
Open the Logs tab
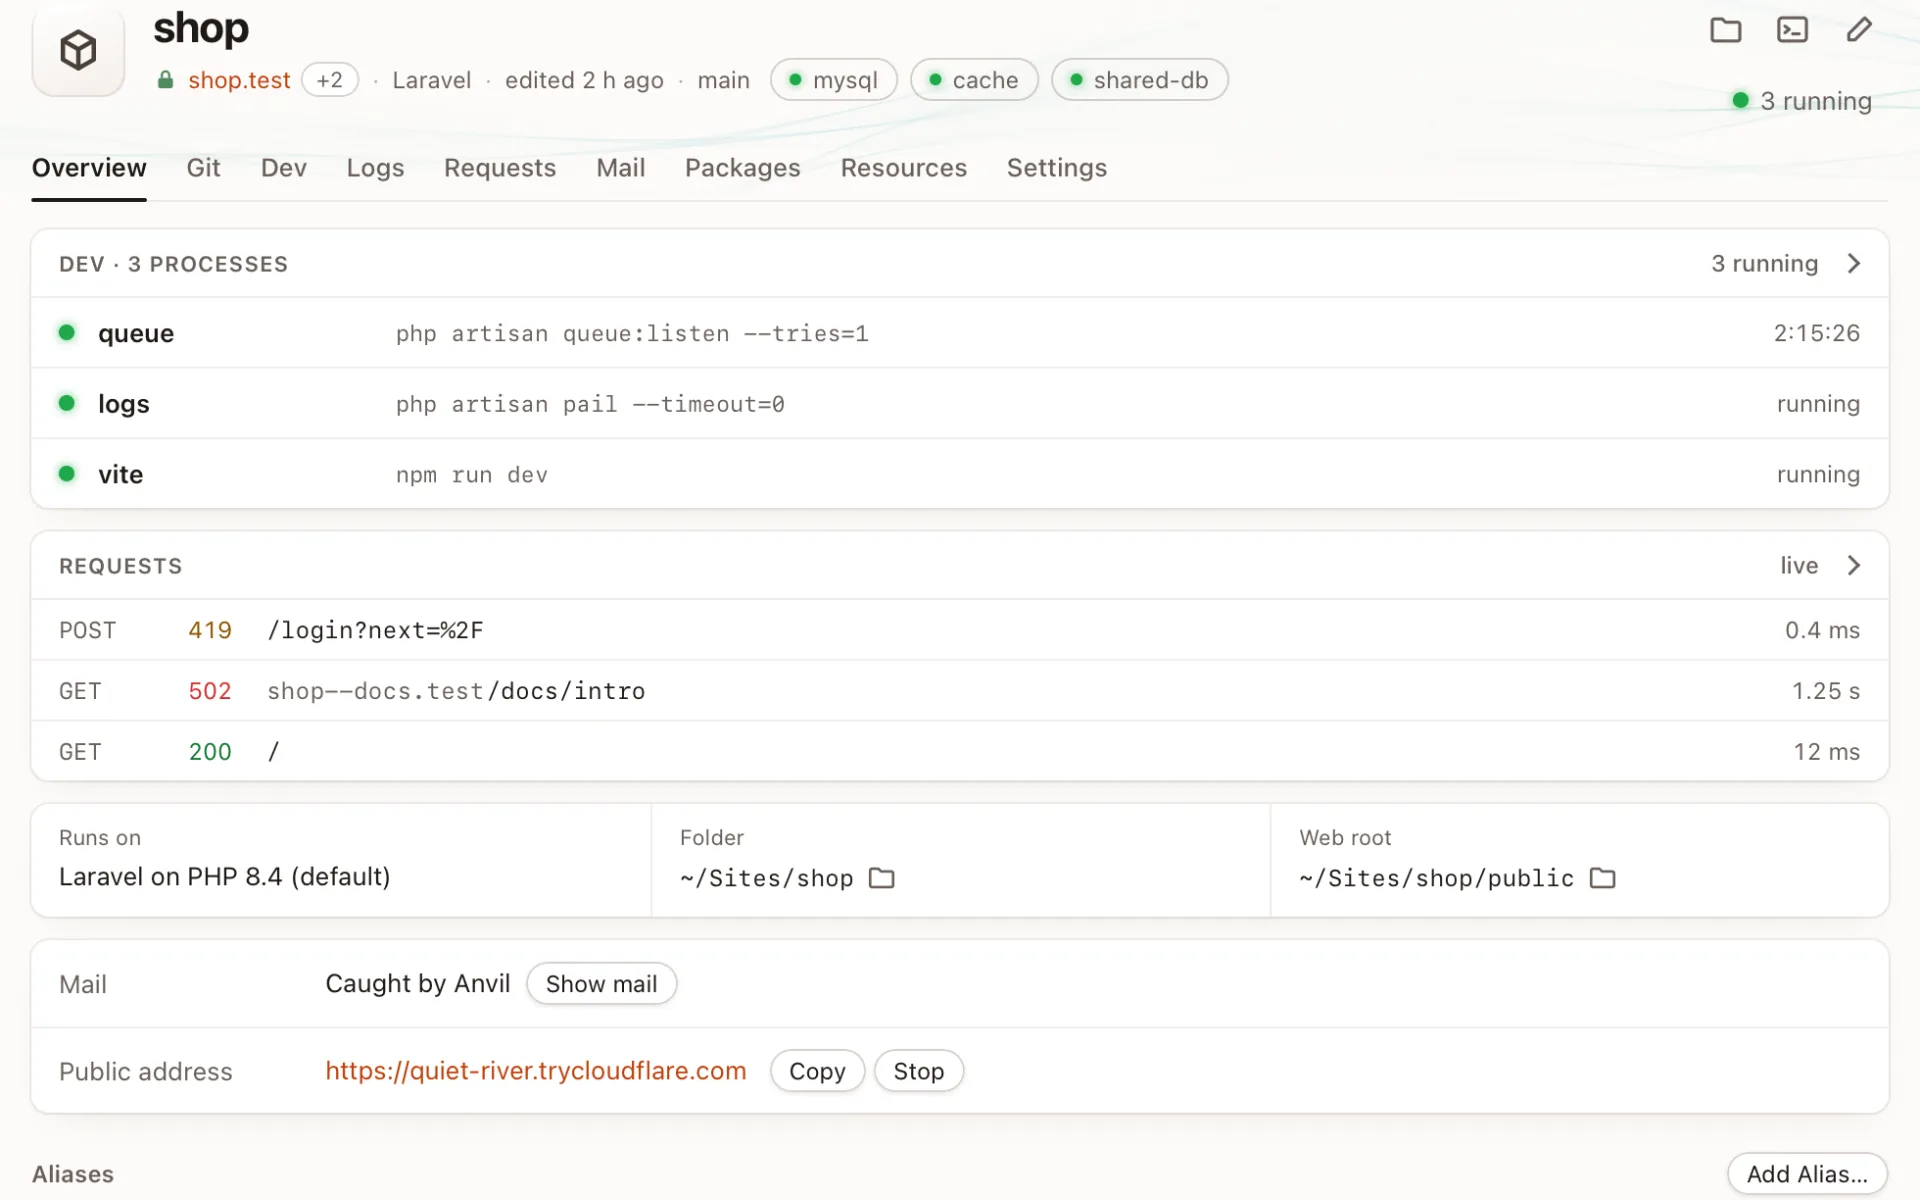click(x=375, y=168)
